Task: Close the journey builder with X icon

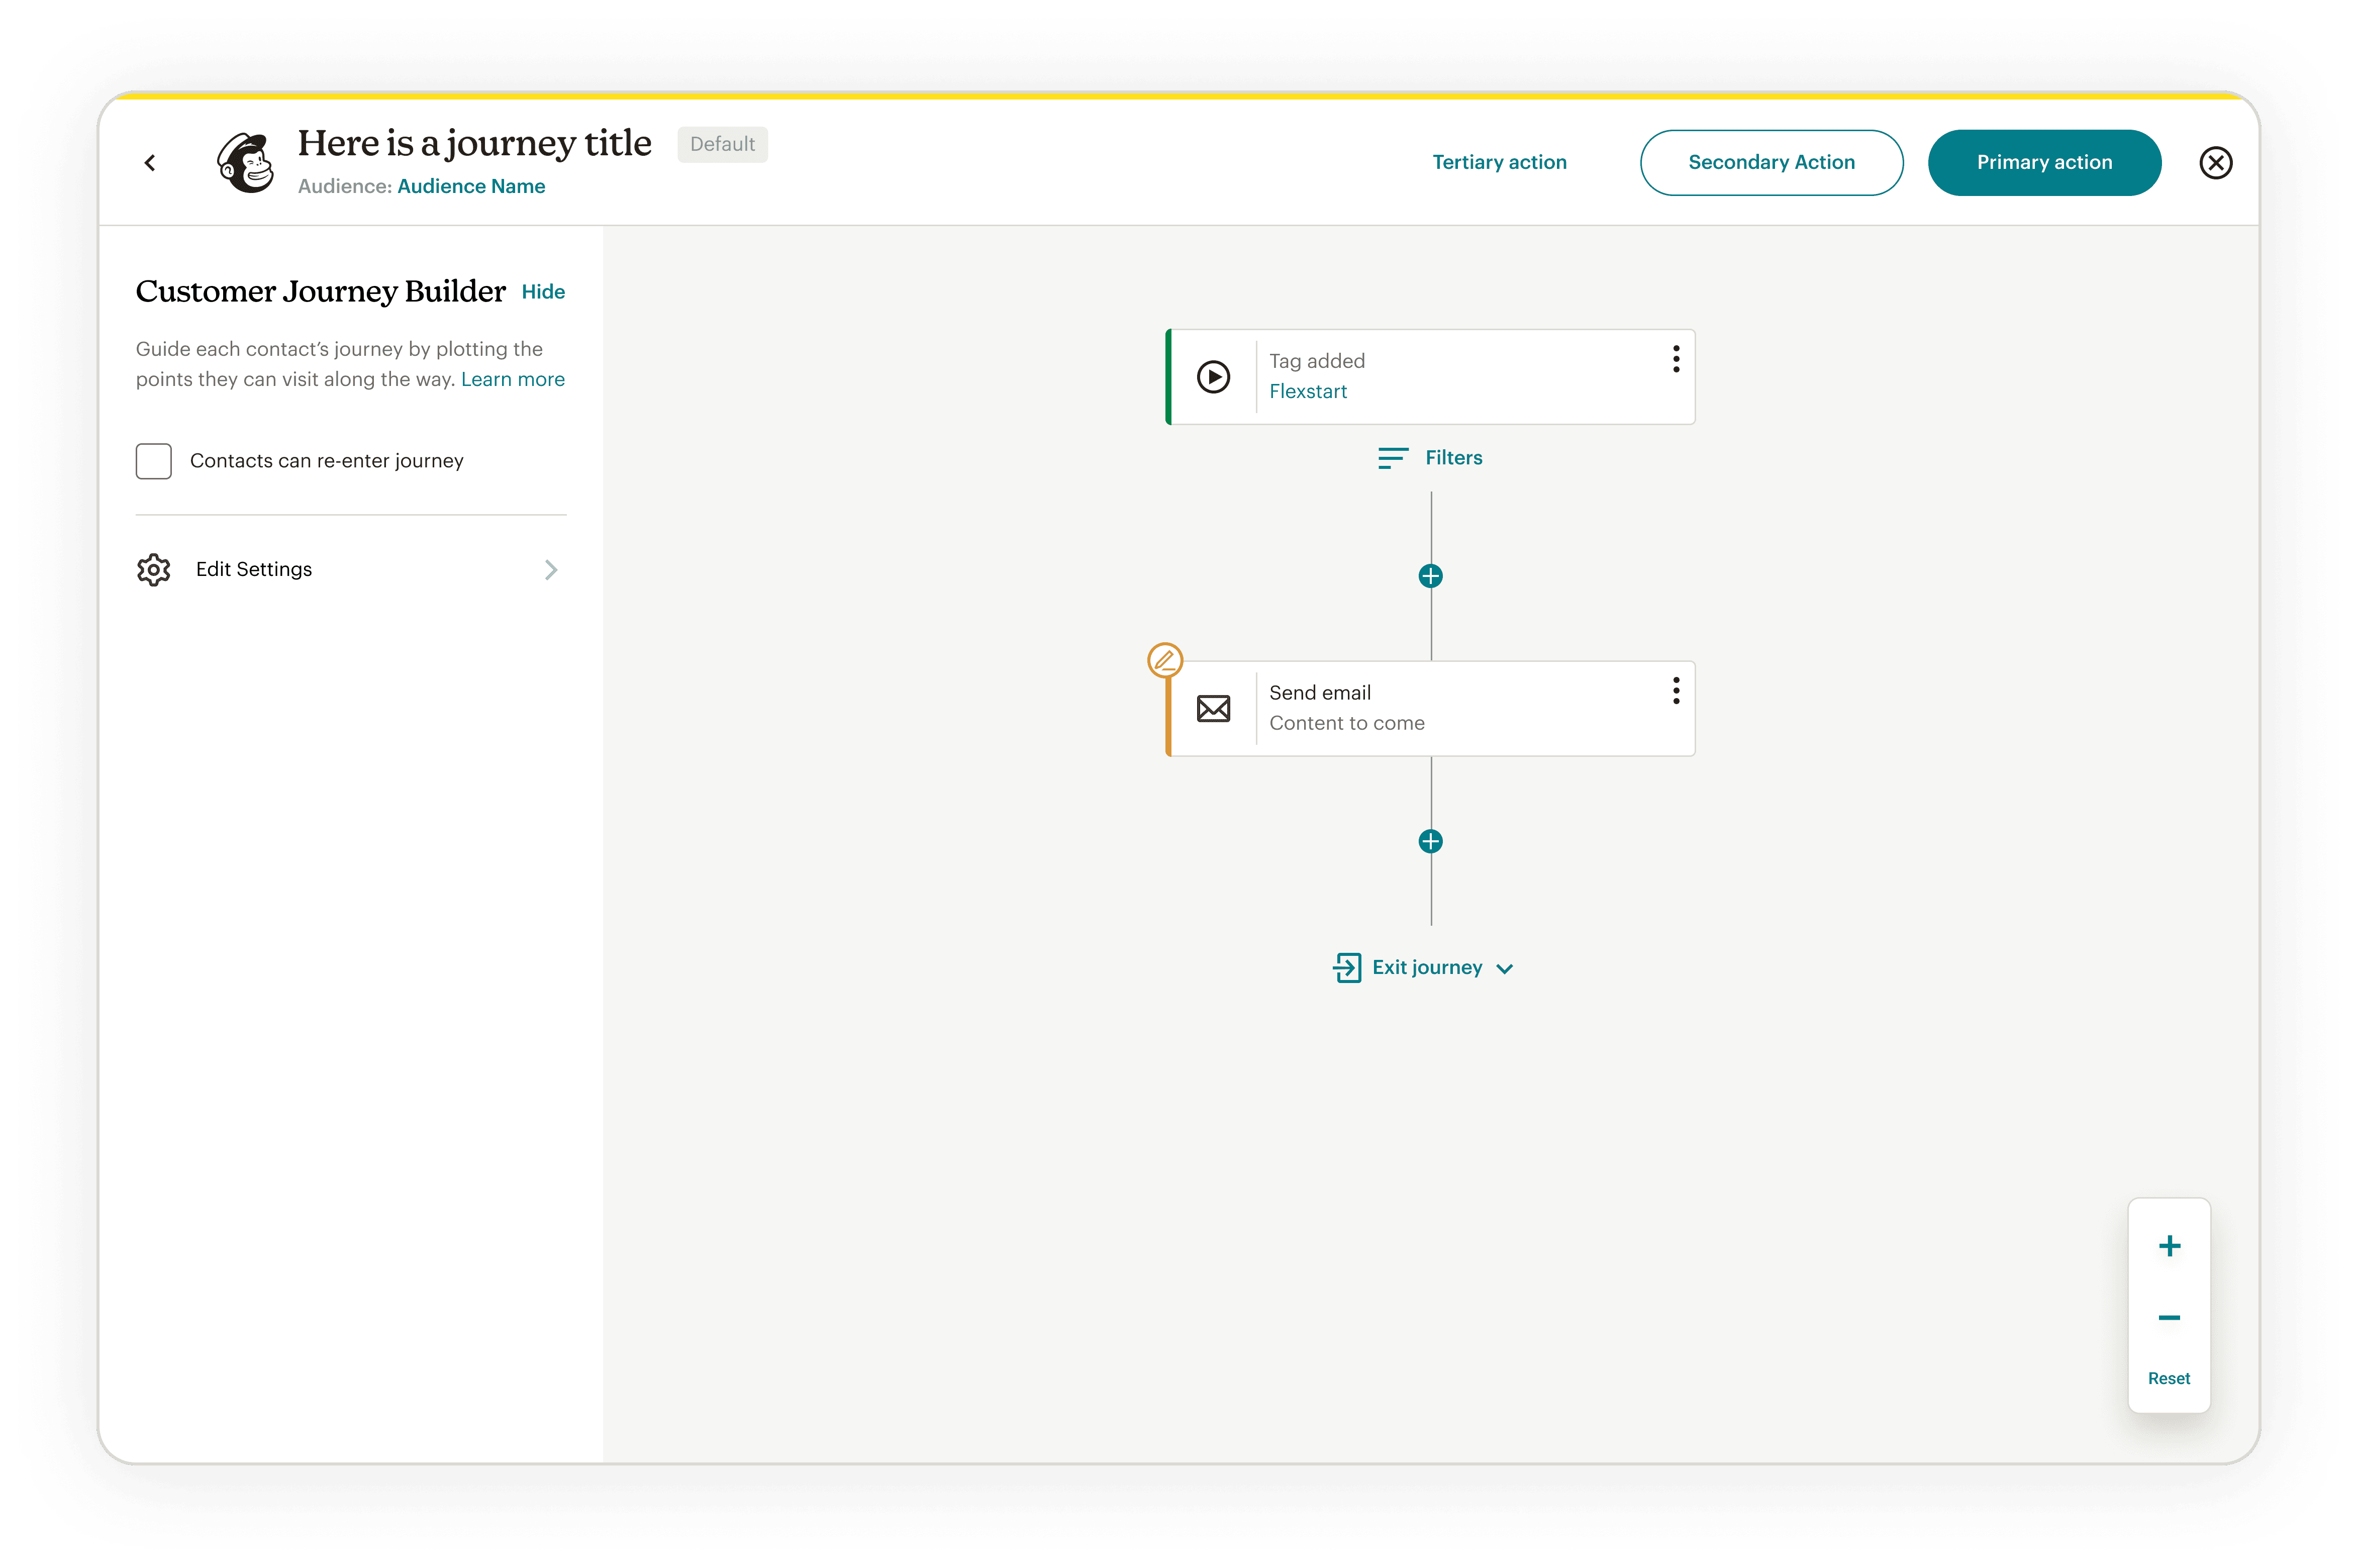Action: click(x=2215, y=162)
